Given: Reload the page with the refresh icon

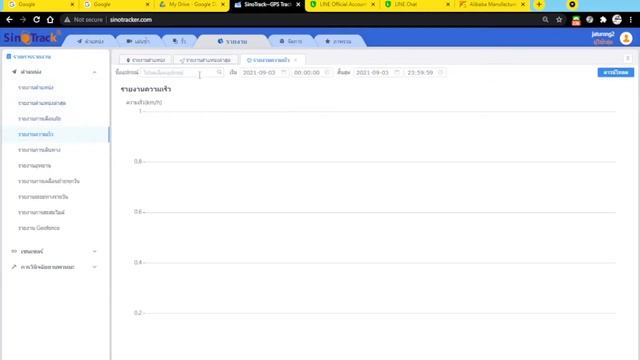Looking at the screenshot, I should click(36, 20).
